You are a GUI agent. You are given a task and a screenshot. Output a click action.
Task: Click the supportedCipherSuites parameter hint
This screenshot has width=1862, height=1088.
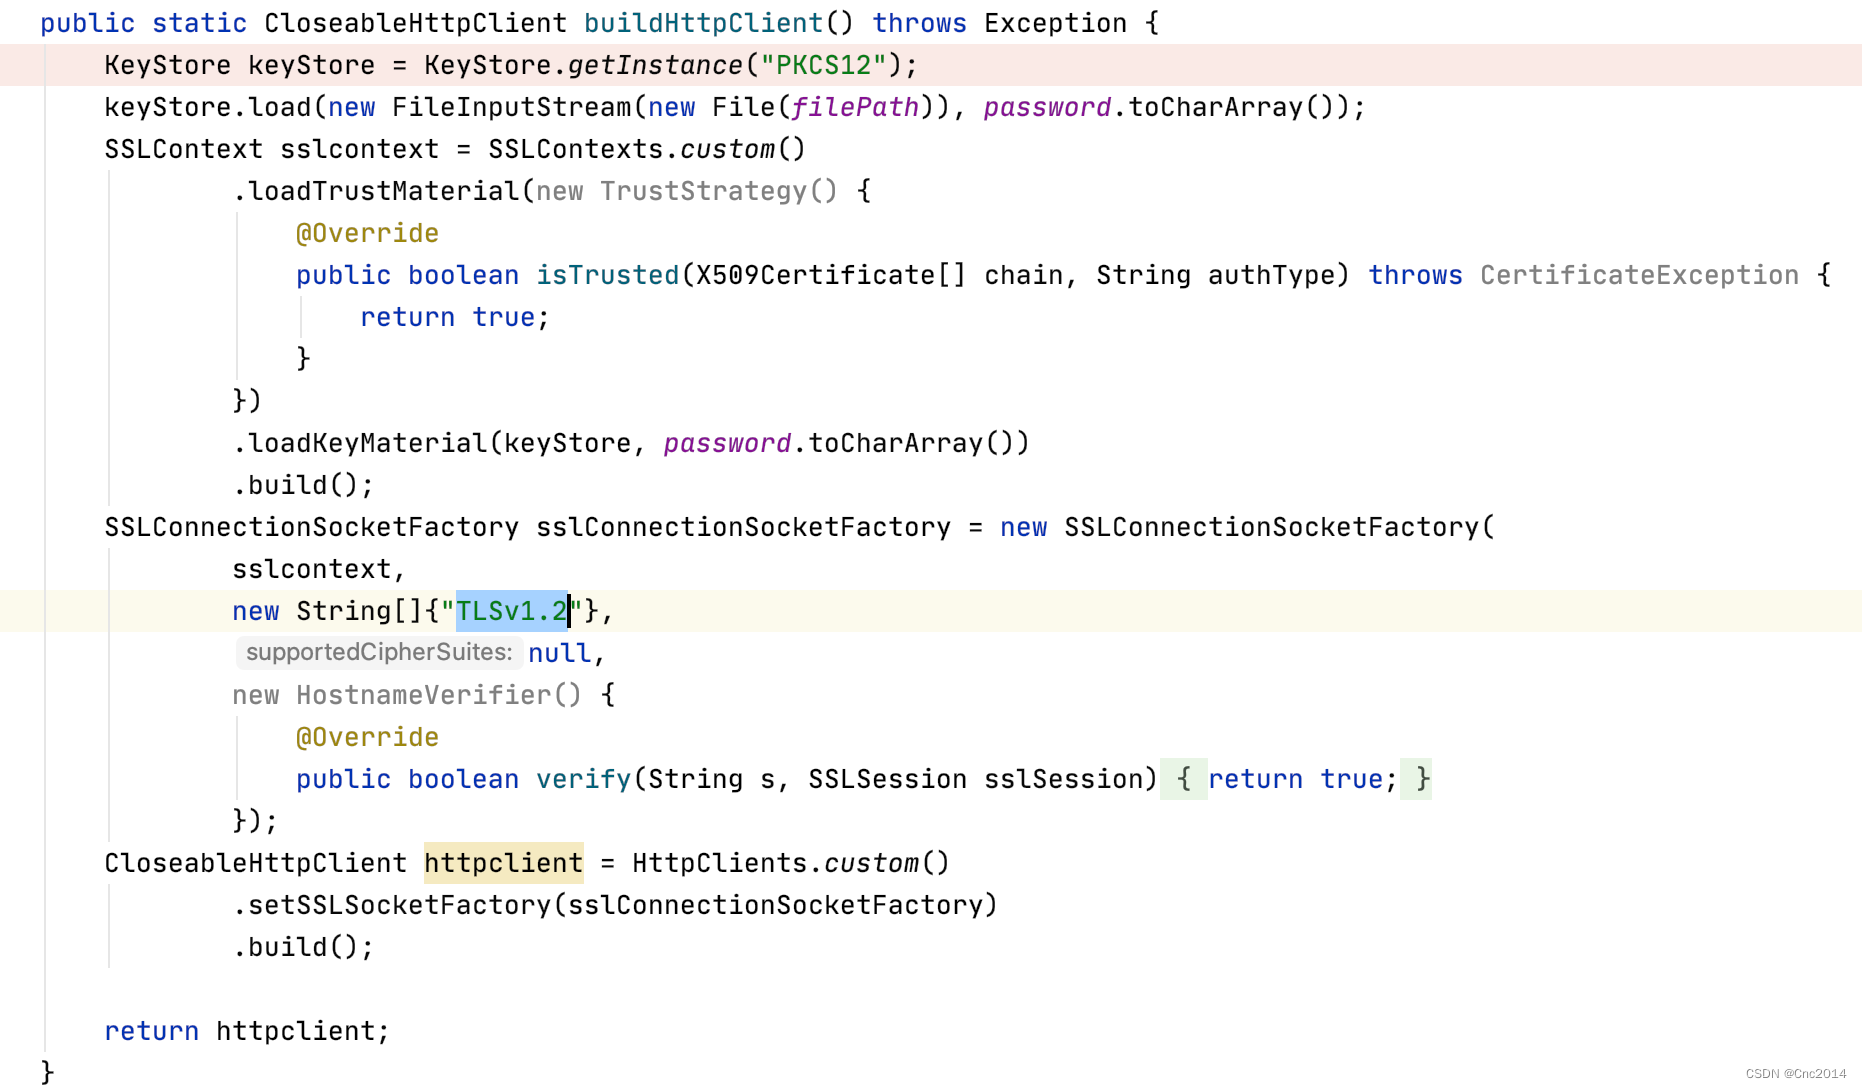[x=378, y=652]
